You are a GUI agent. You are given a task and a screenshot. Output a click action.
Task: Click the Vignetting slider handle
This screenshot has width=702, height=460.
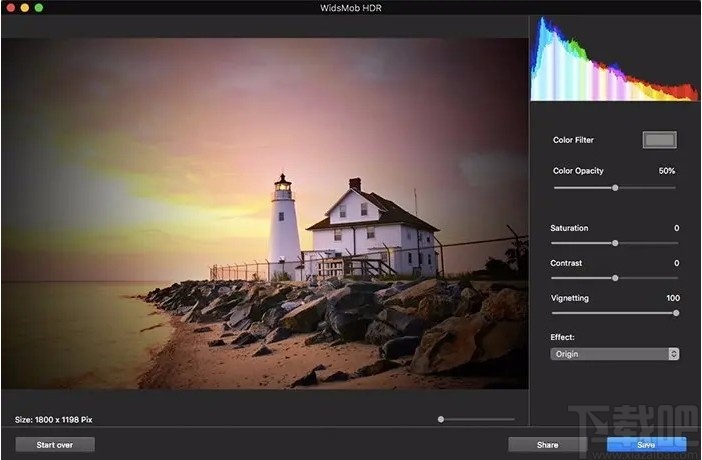(676, 313)
